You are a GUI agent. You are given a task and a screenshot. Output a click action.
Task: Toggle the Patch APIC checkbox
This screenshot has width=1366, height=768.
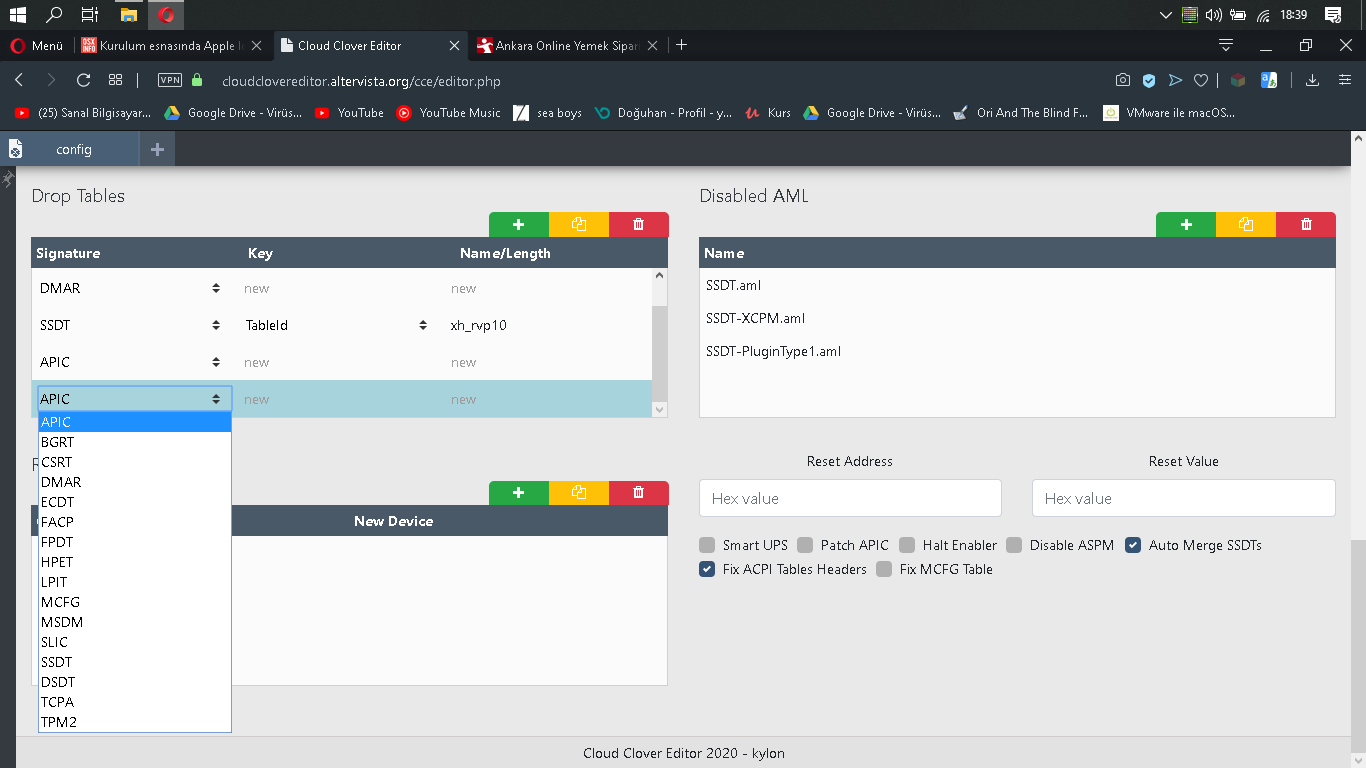[x=805, y=545]
